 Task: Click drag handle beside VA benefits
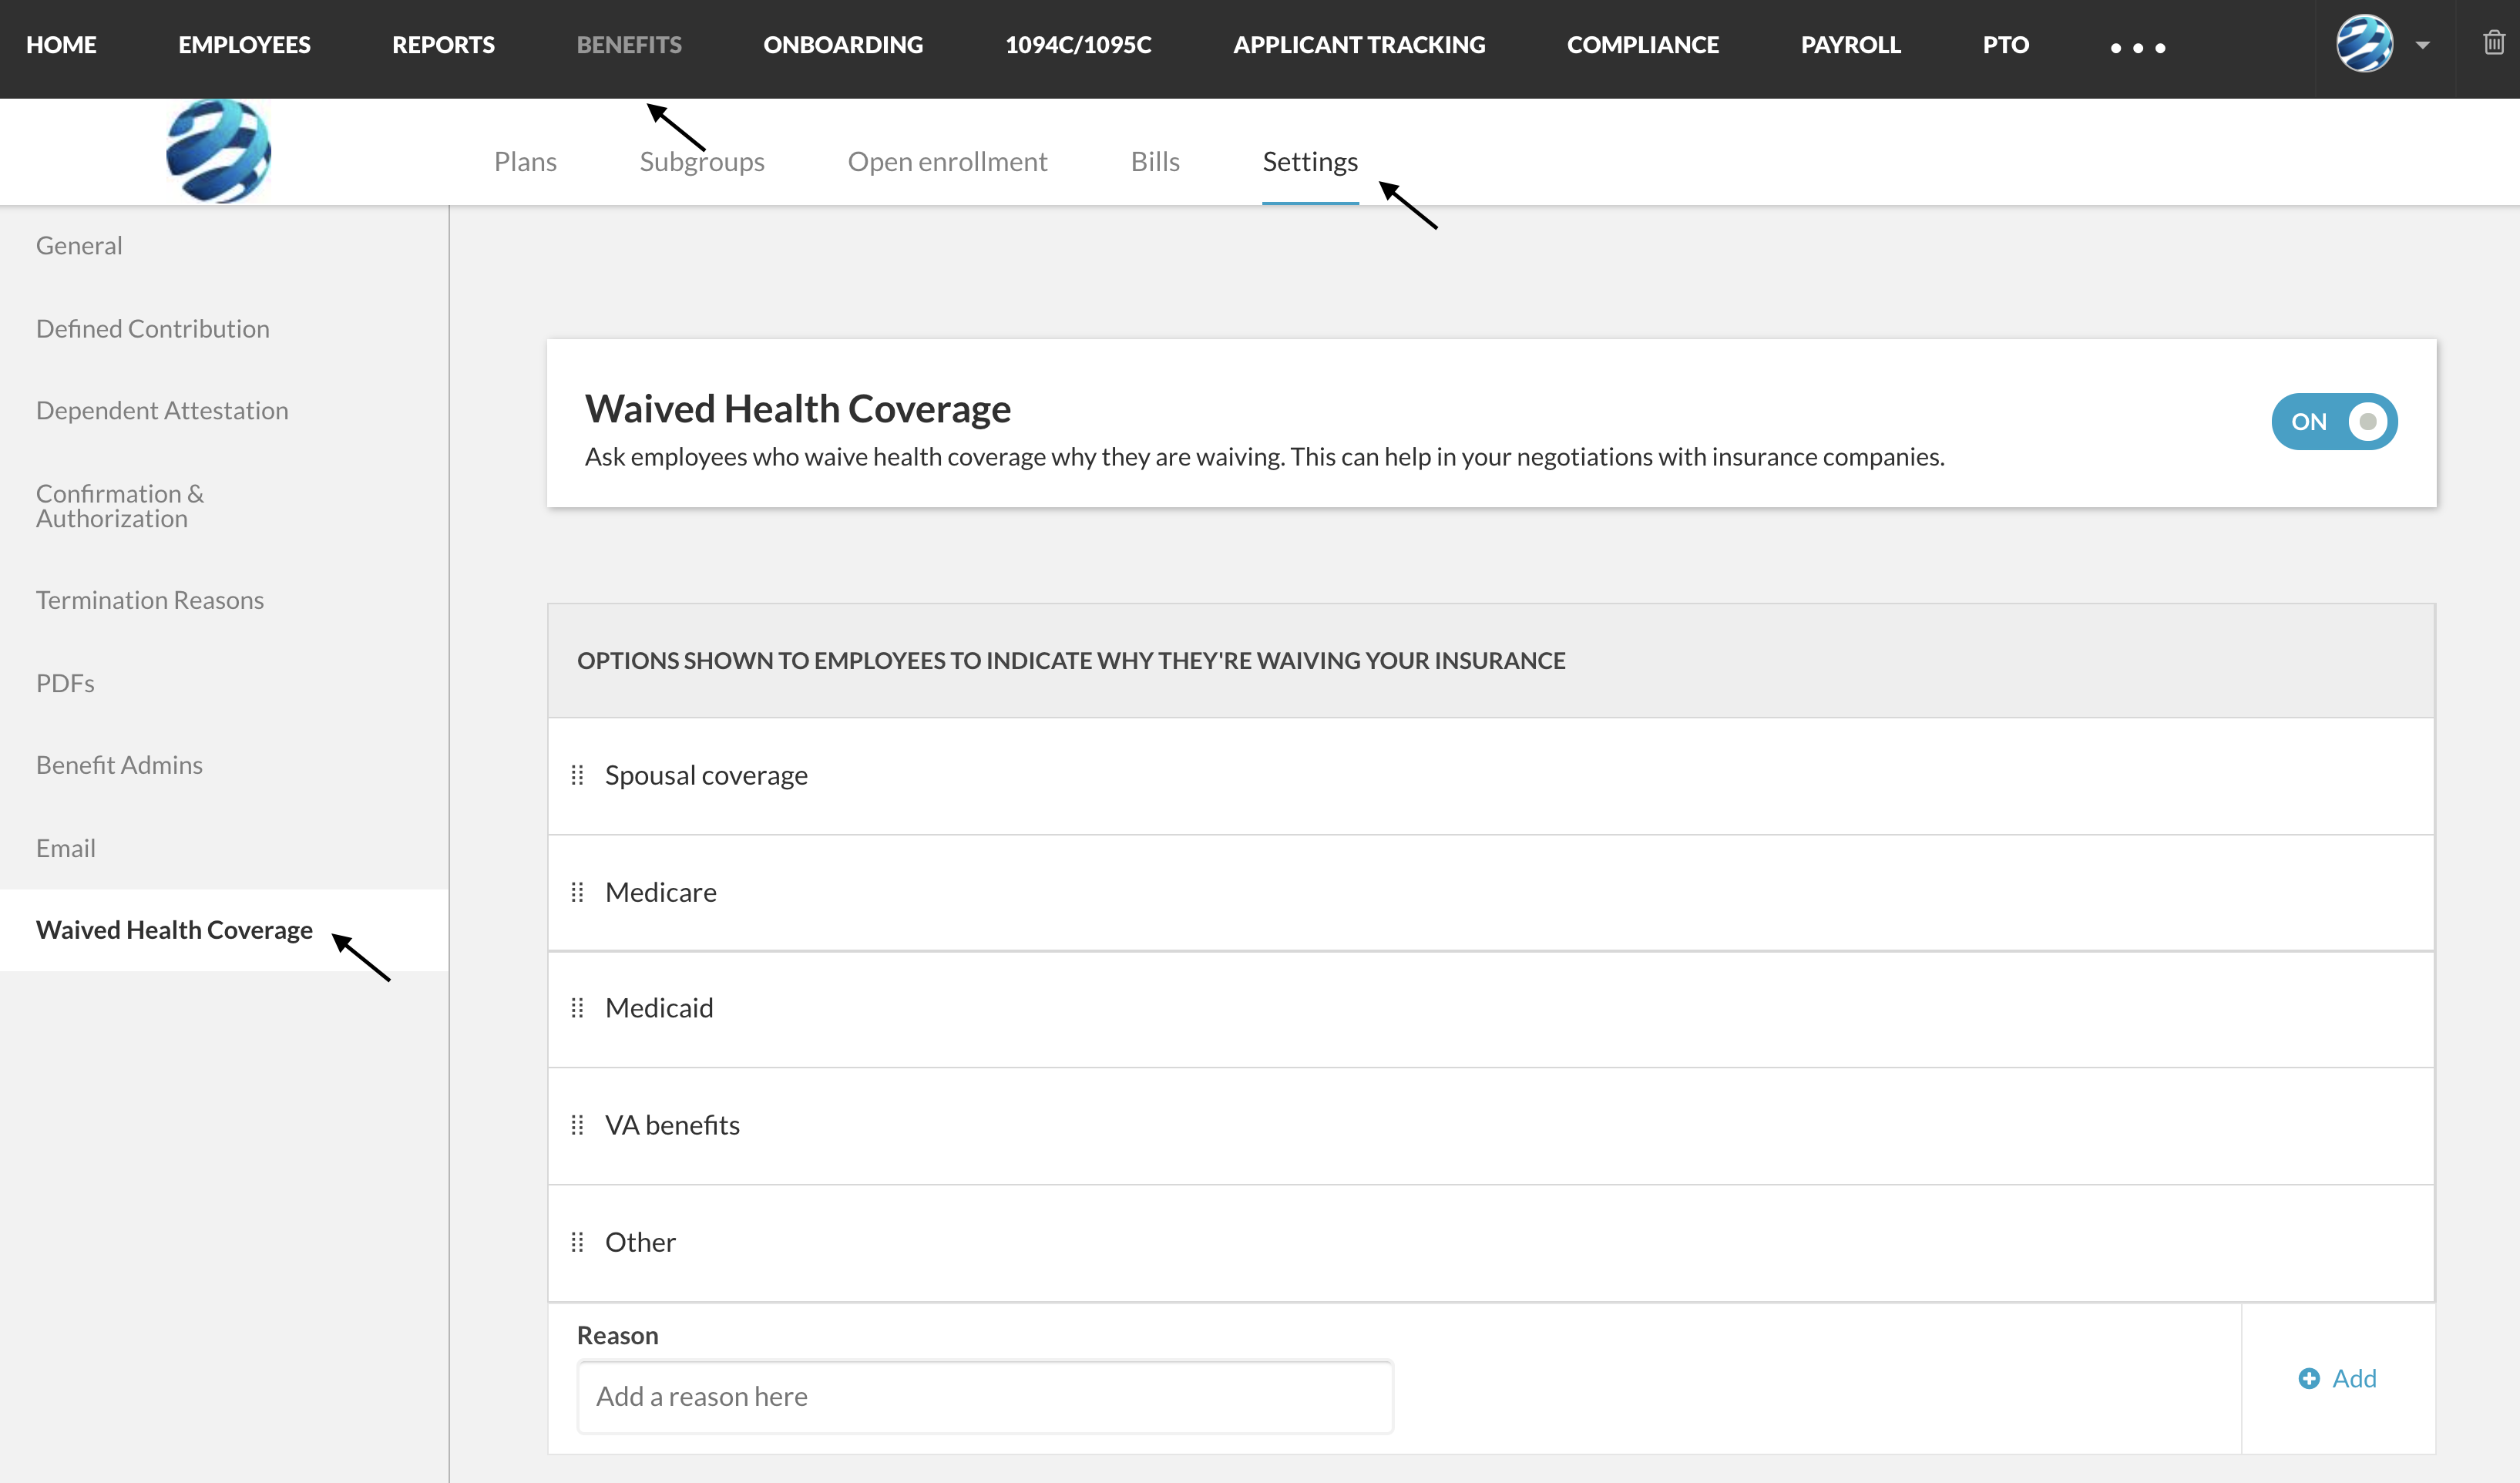click(577, 1125)
